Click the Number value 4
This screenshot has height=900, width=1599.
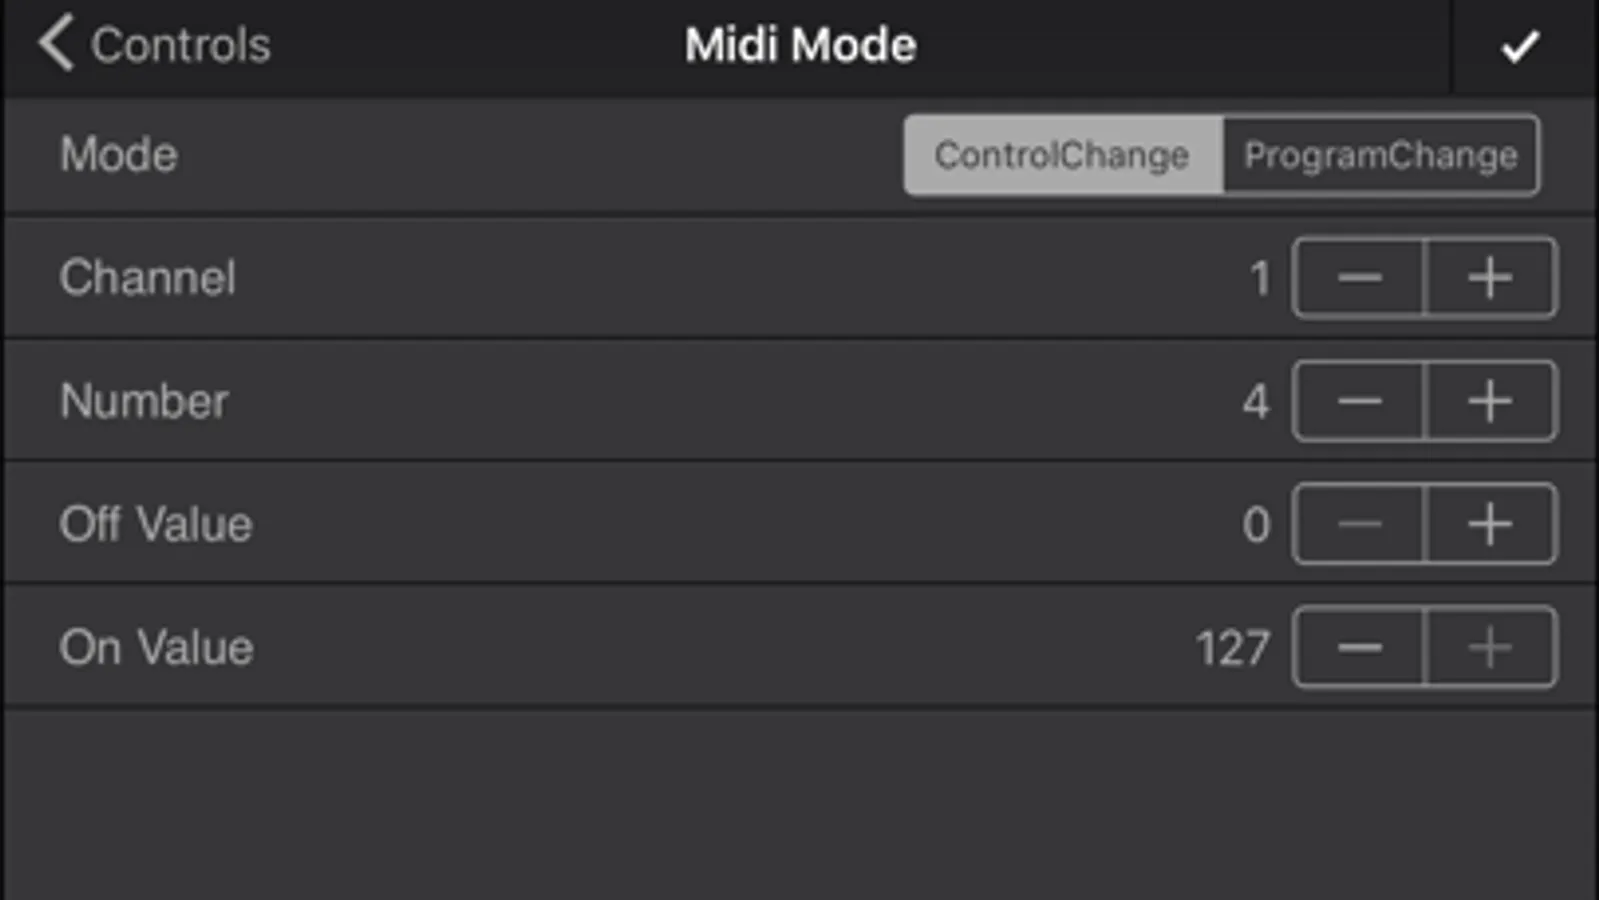pos(1256,401)
